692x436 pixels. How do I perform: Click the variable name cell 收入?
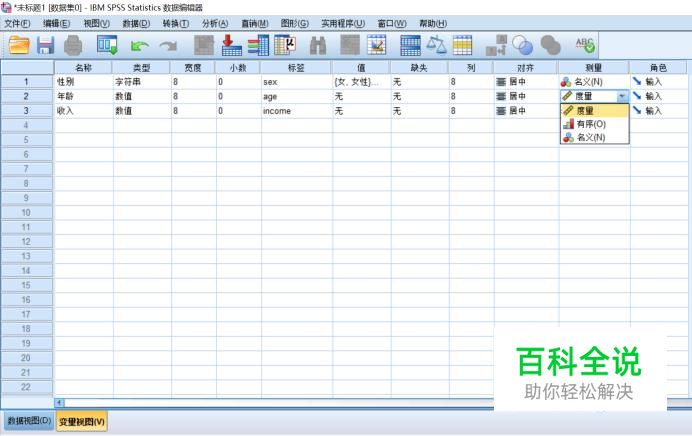tap(84, 111)
